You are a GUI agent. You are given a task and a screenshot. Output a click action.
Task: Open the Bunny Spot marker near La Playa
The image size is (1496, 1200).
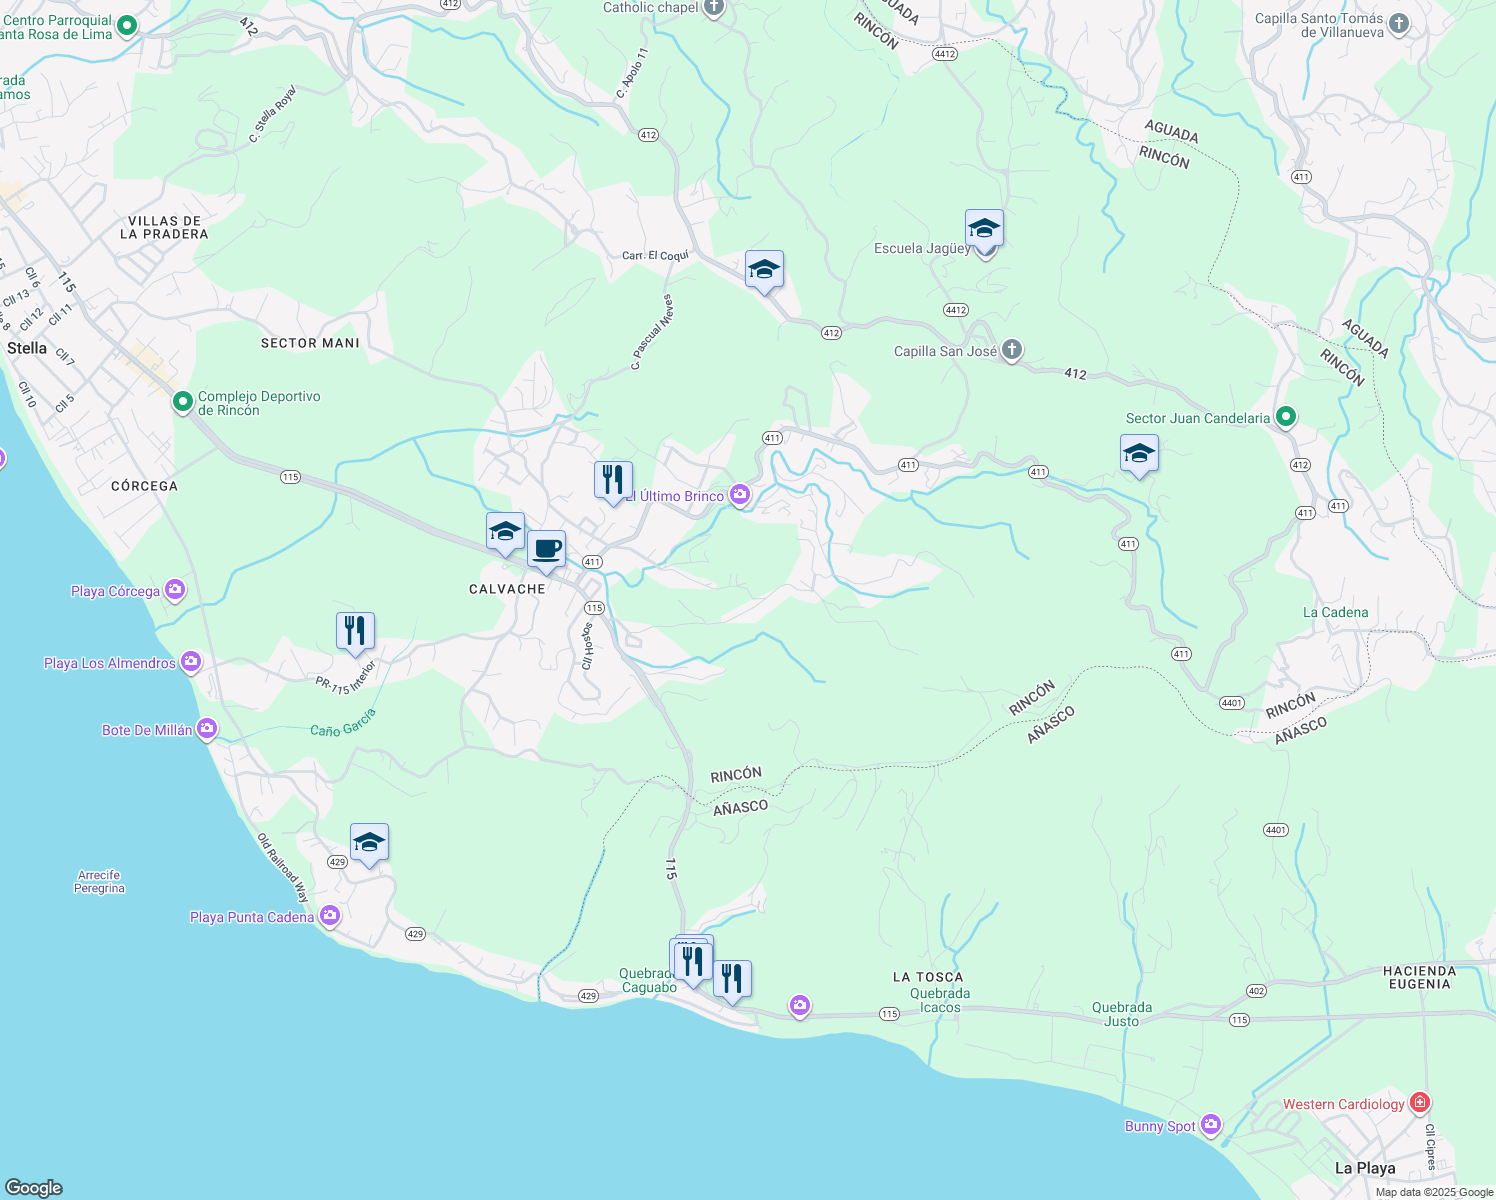tap(1212, 1123)
